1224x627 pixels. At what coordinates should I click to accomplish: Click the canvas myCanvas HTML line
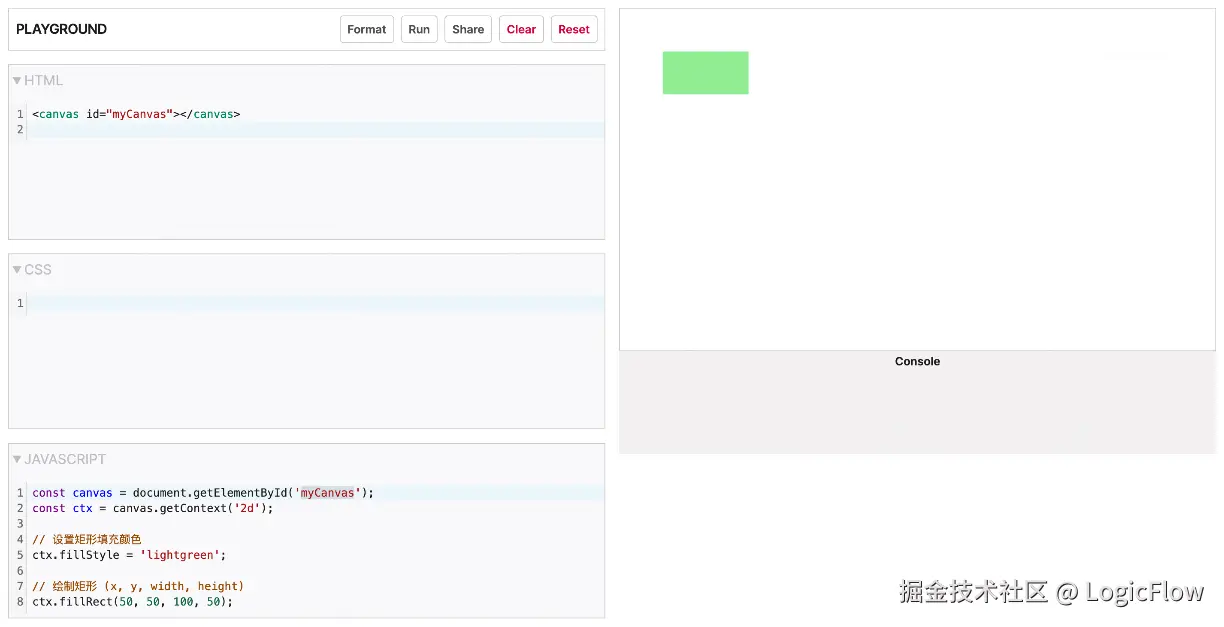point(136,114)
